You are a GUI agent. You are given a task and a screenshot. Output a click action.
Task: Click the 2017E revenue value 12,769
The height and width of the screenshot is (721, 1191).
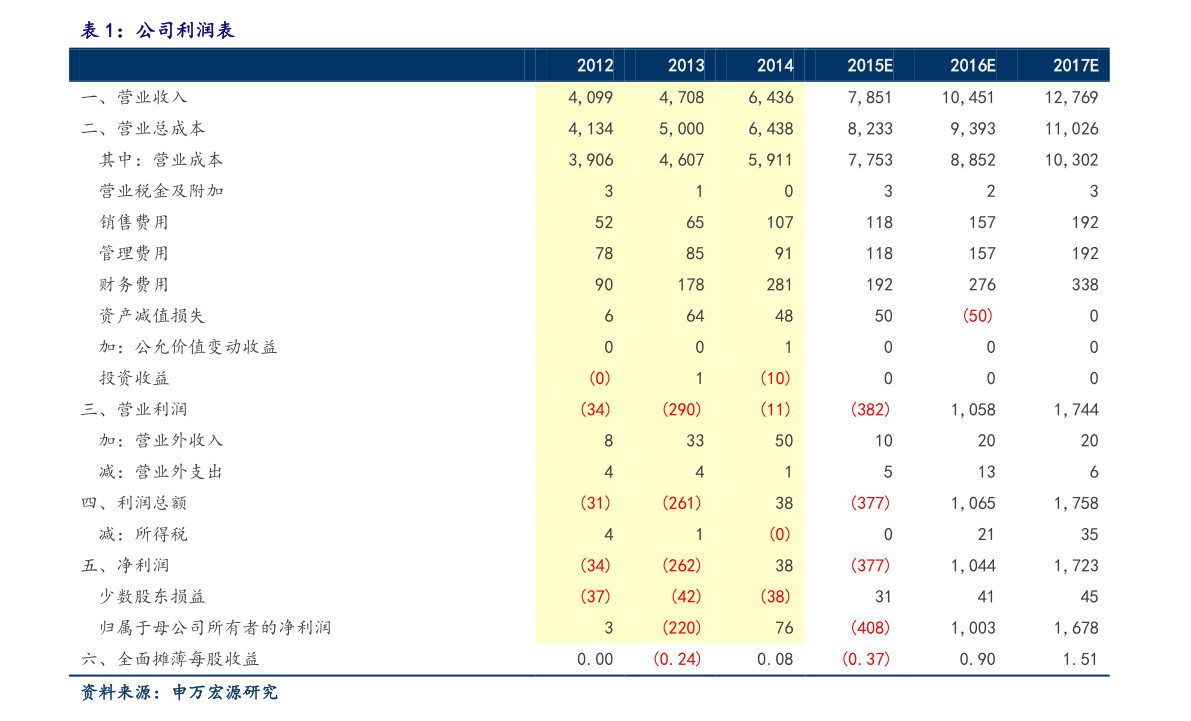point(1071,97)
